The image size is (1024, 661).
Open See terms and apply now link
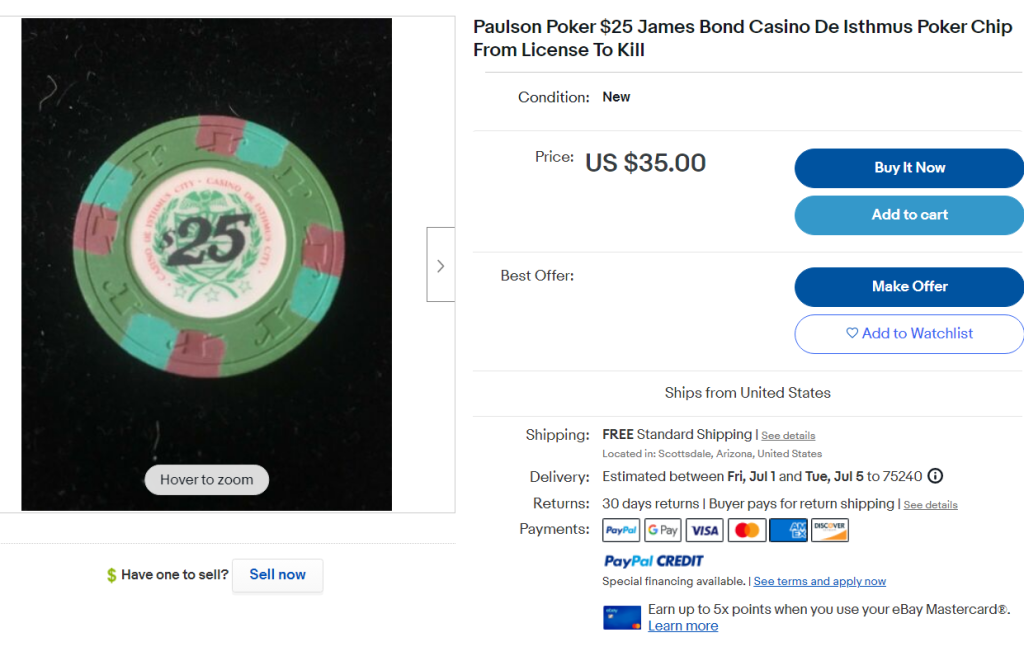tap(820, 582)
